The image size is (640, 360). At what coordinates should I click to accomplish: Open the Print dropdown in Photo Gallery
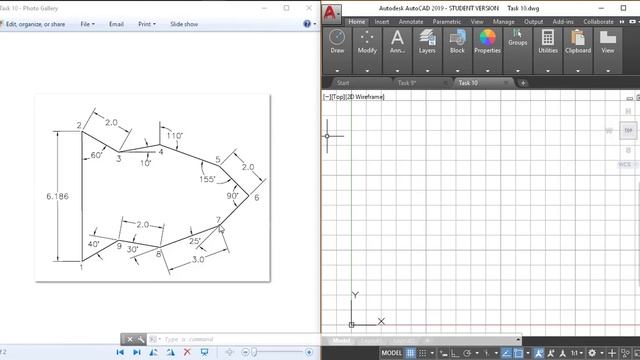pyautogui.click(x=147, y=24)
